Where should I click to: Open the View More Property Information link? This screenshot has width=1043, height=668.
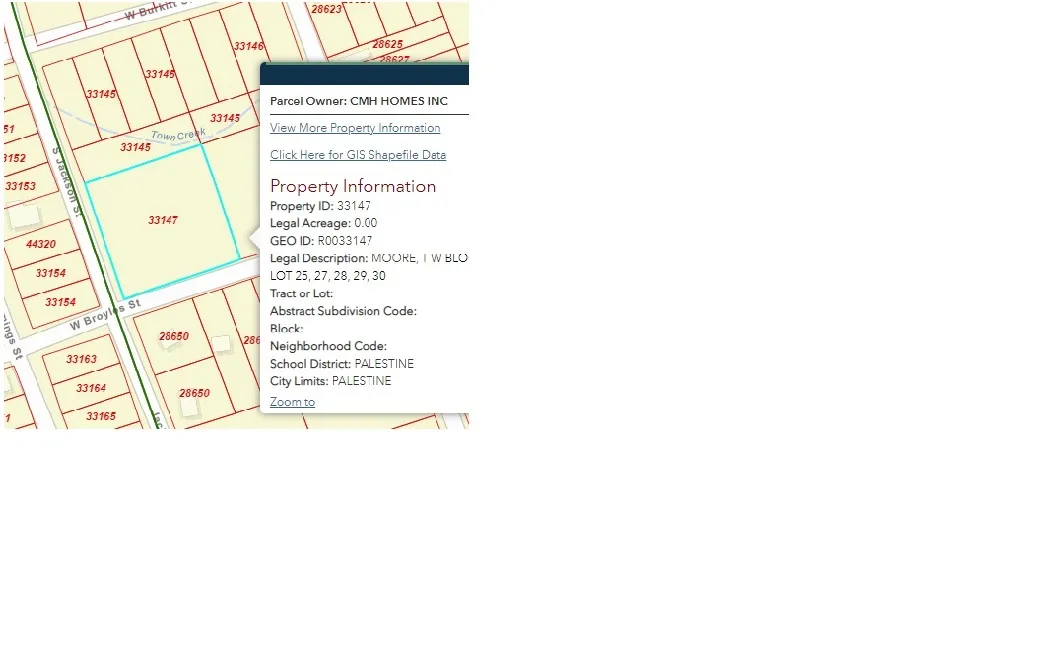click(x=354, y=128)
